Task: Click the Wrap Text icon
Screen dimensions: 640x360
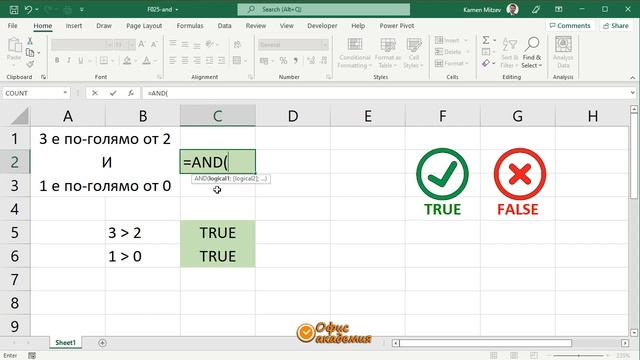Action: [238, 44]
